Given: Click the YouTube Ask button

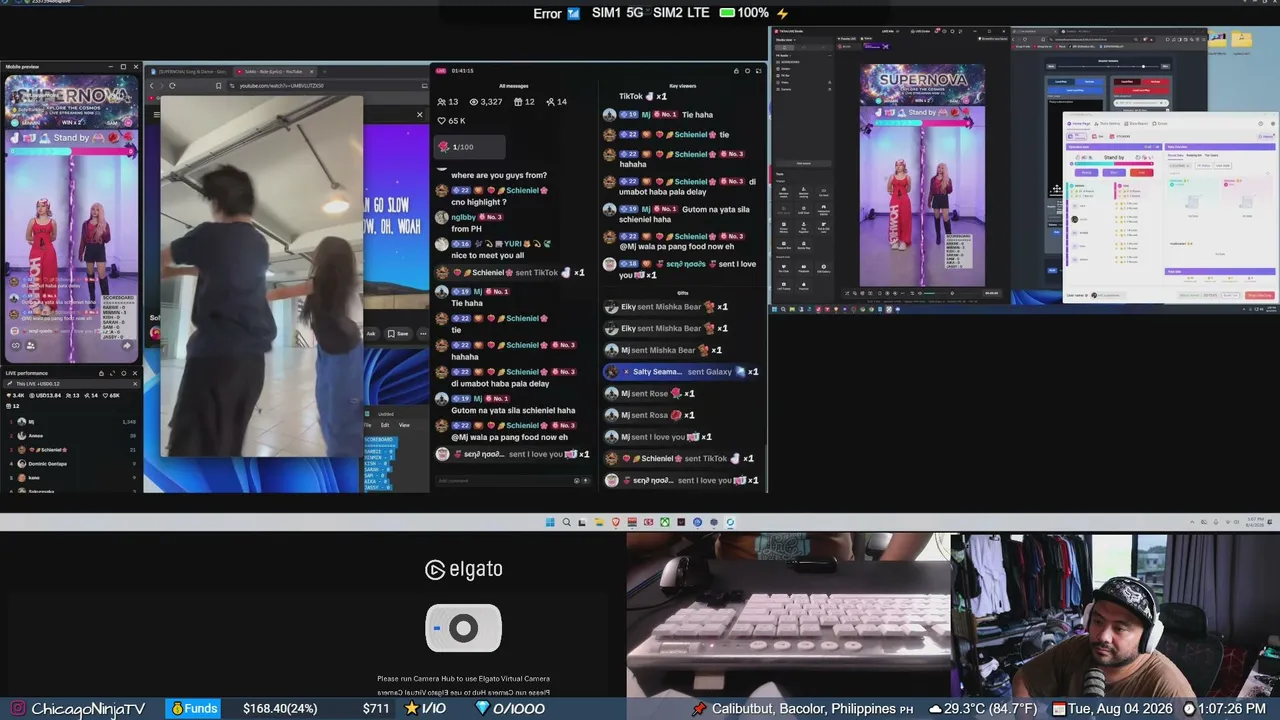Looking at the screenshot, I should [371, 333].
